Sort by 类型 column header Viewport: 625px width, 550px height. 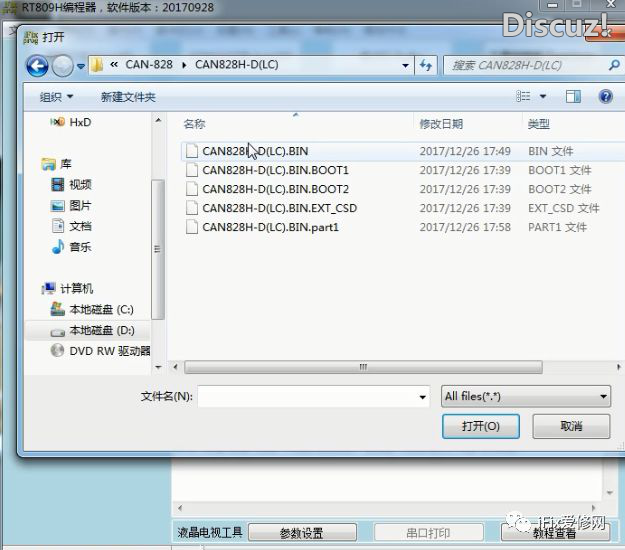click(539, 124)
